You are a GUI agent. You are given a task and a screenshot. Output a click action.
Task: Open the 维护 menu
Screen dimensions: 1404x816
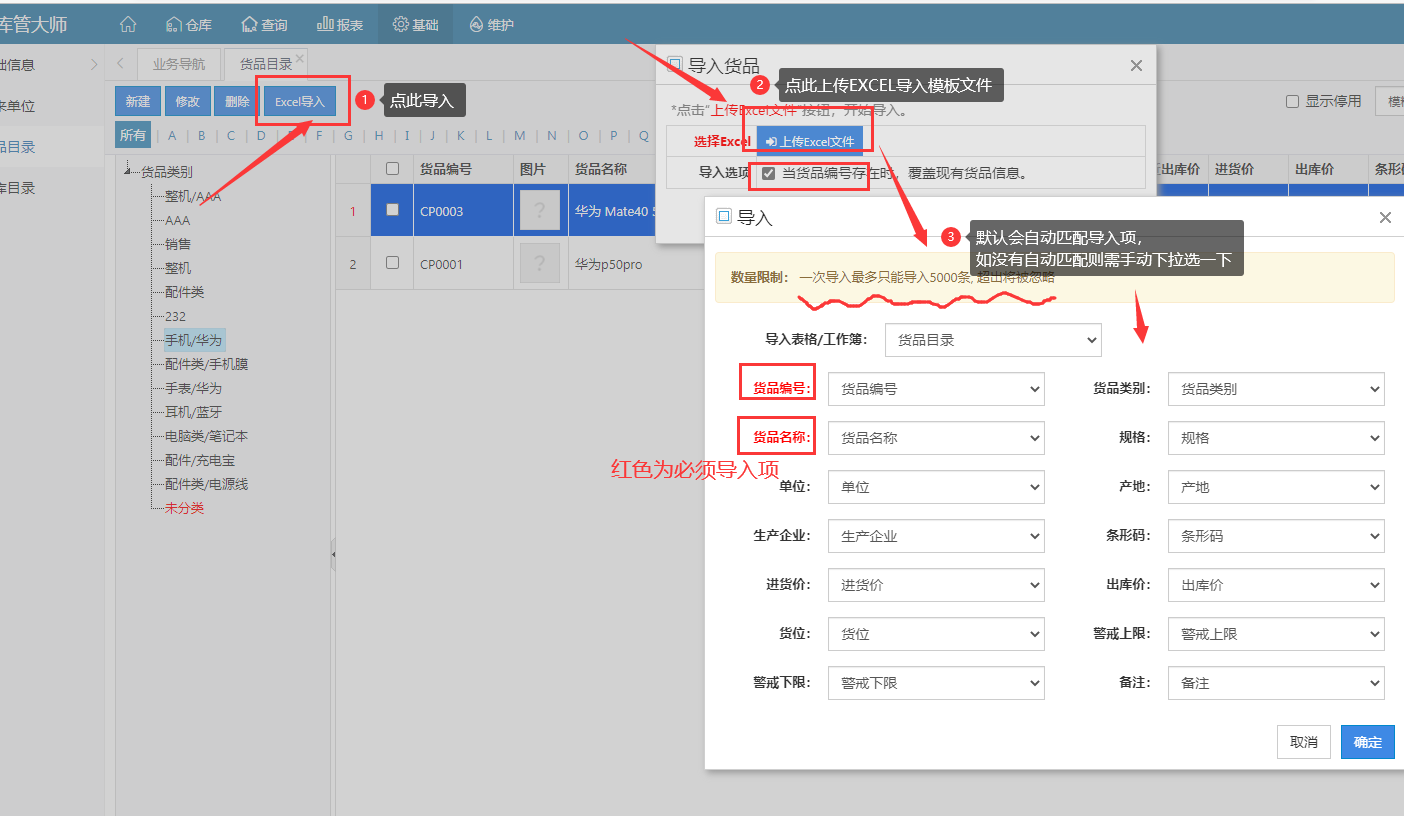point(491,24)
